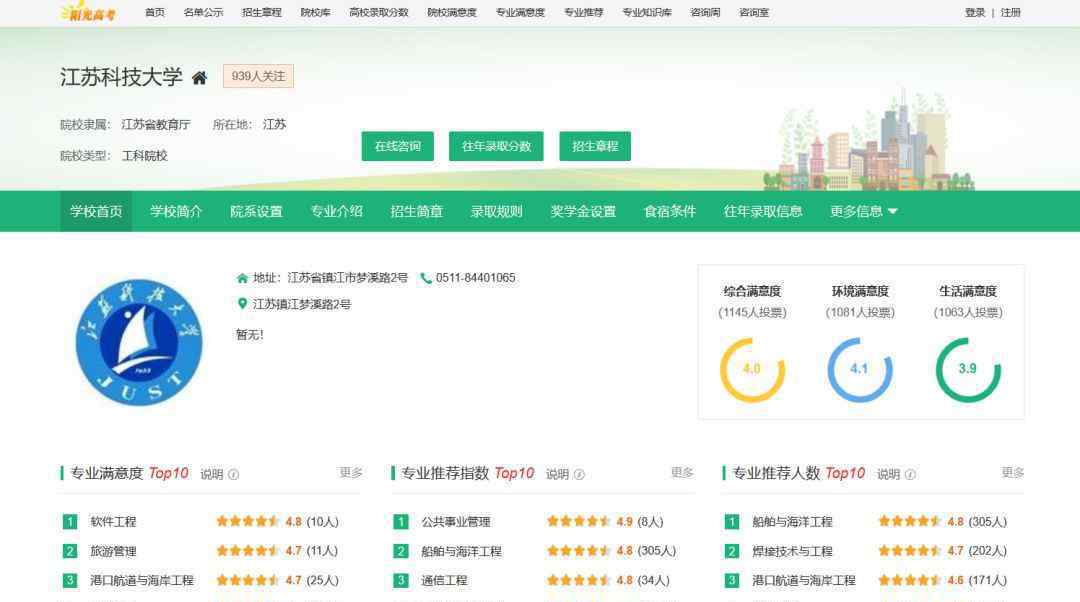1080x602 pixels.
Task: Switch to the 奖学金设置 tab
Action: (x=583, y=211)
